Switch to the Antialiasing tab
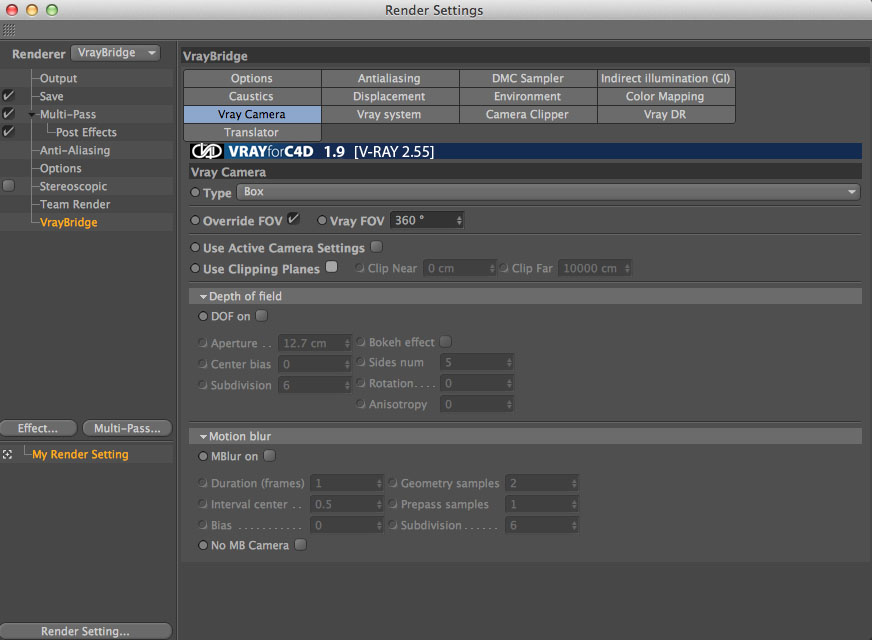 tap(389, 78)
